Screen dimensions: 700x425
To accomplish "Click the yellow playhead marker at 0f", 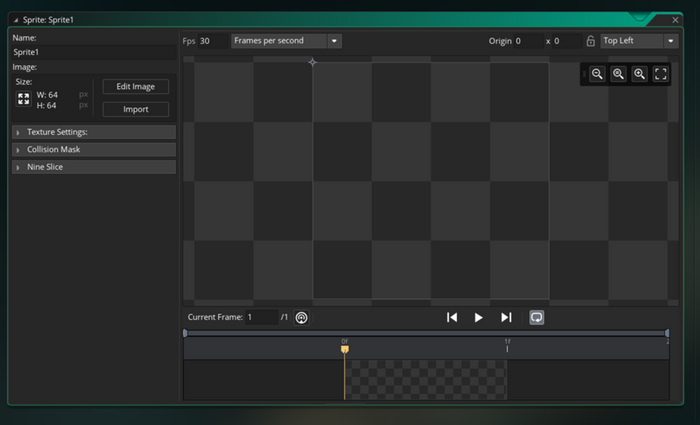I will [345, 349].
